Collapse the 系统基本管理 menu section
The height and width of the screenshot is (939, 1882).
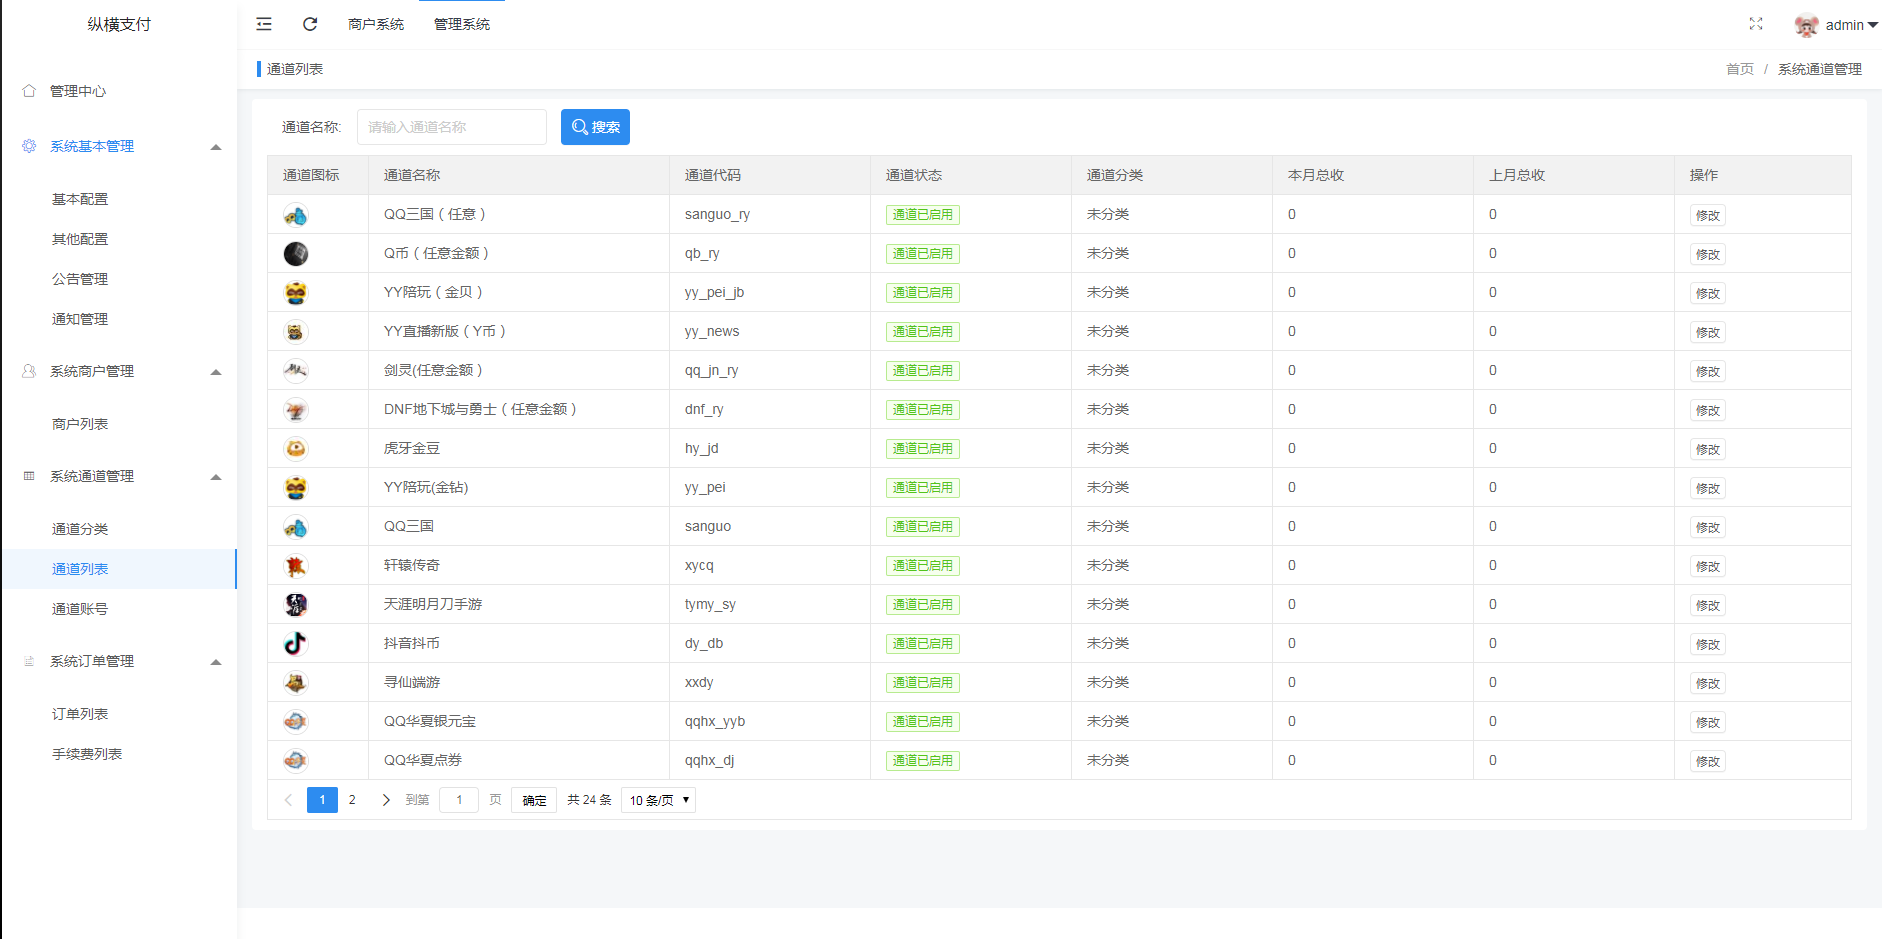pyautogui.click(x=215, y=147)
